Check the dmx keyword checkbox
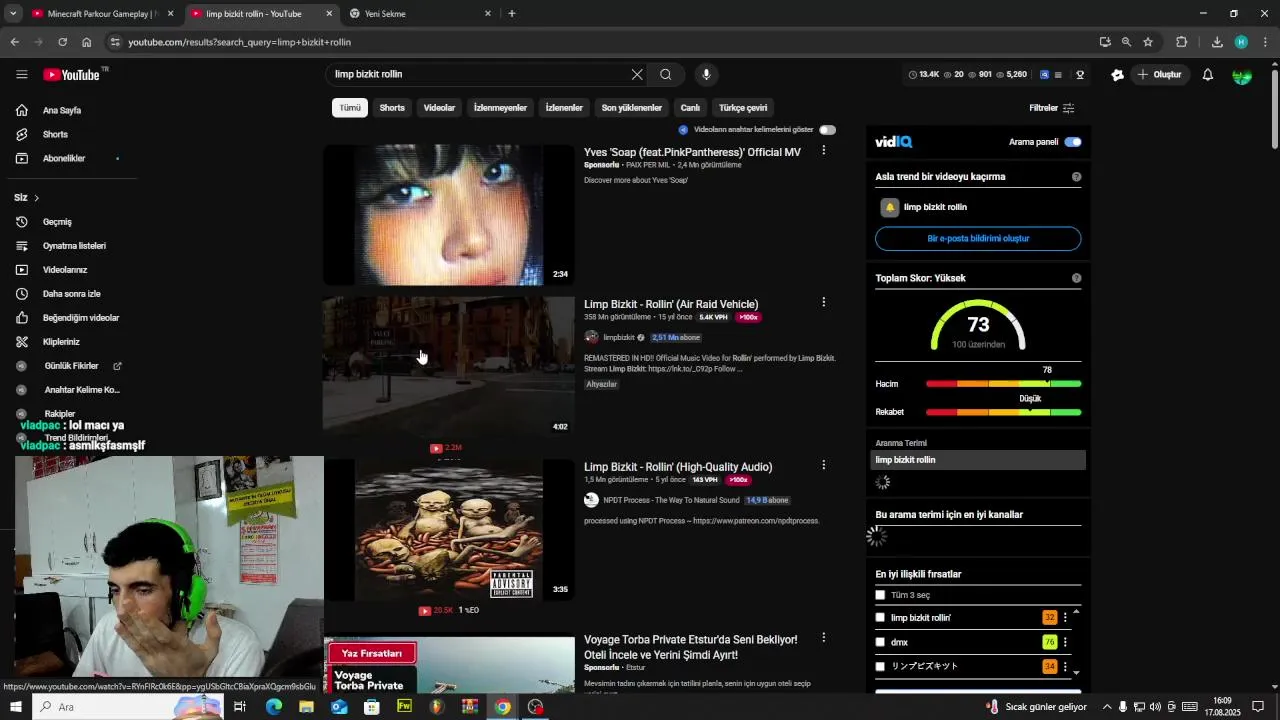This screenshot has width=1280, height=720. pos(880,642)
